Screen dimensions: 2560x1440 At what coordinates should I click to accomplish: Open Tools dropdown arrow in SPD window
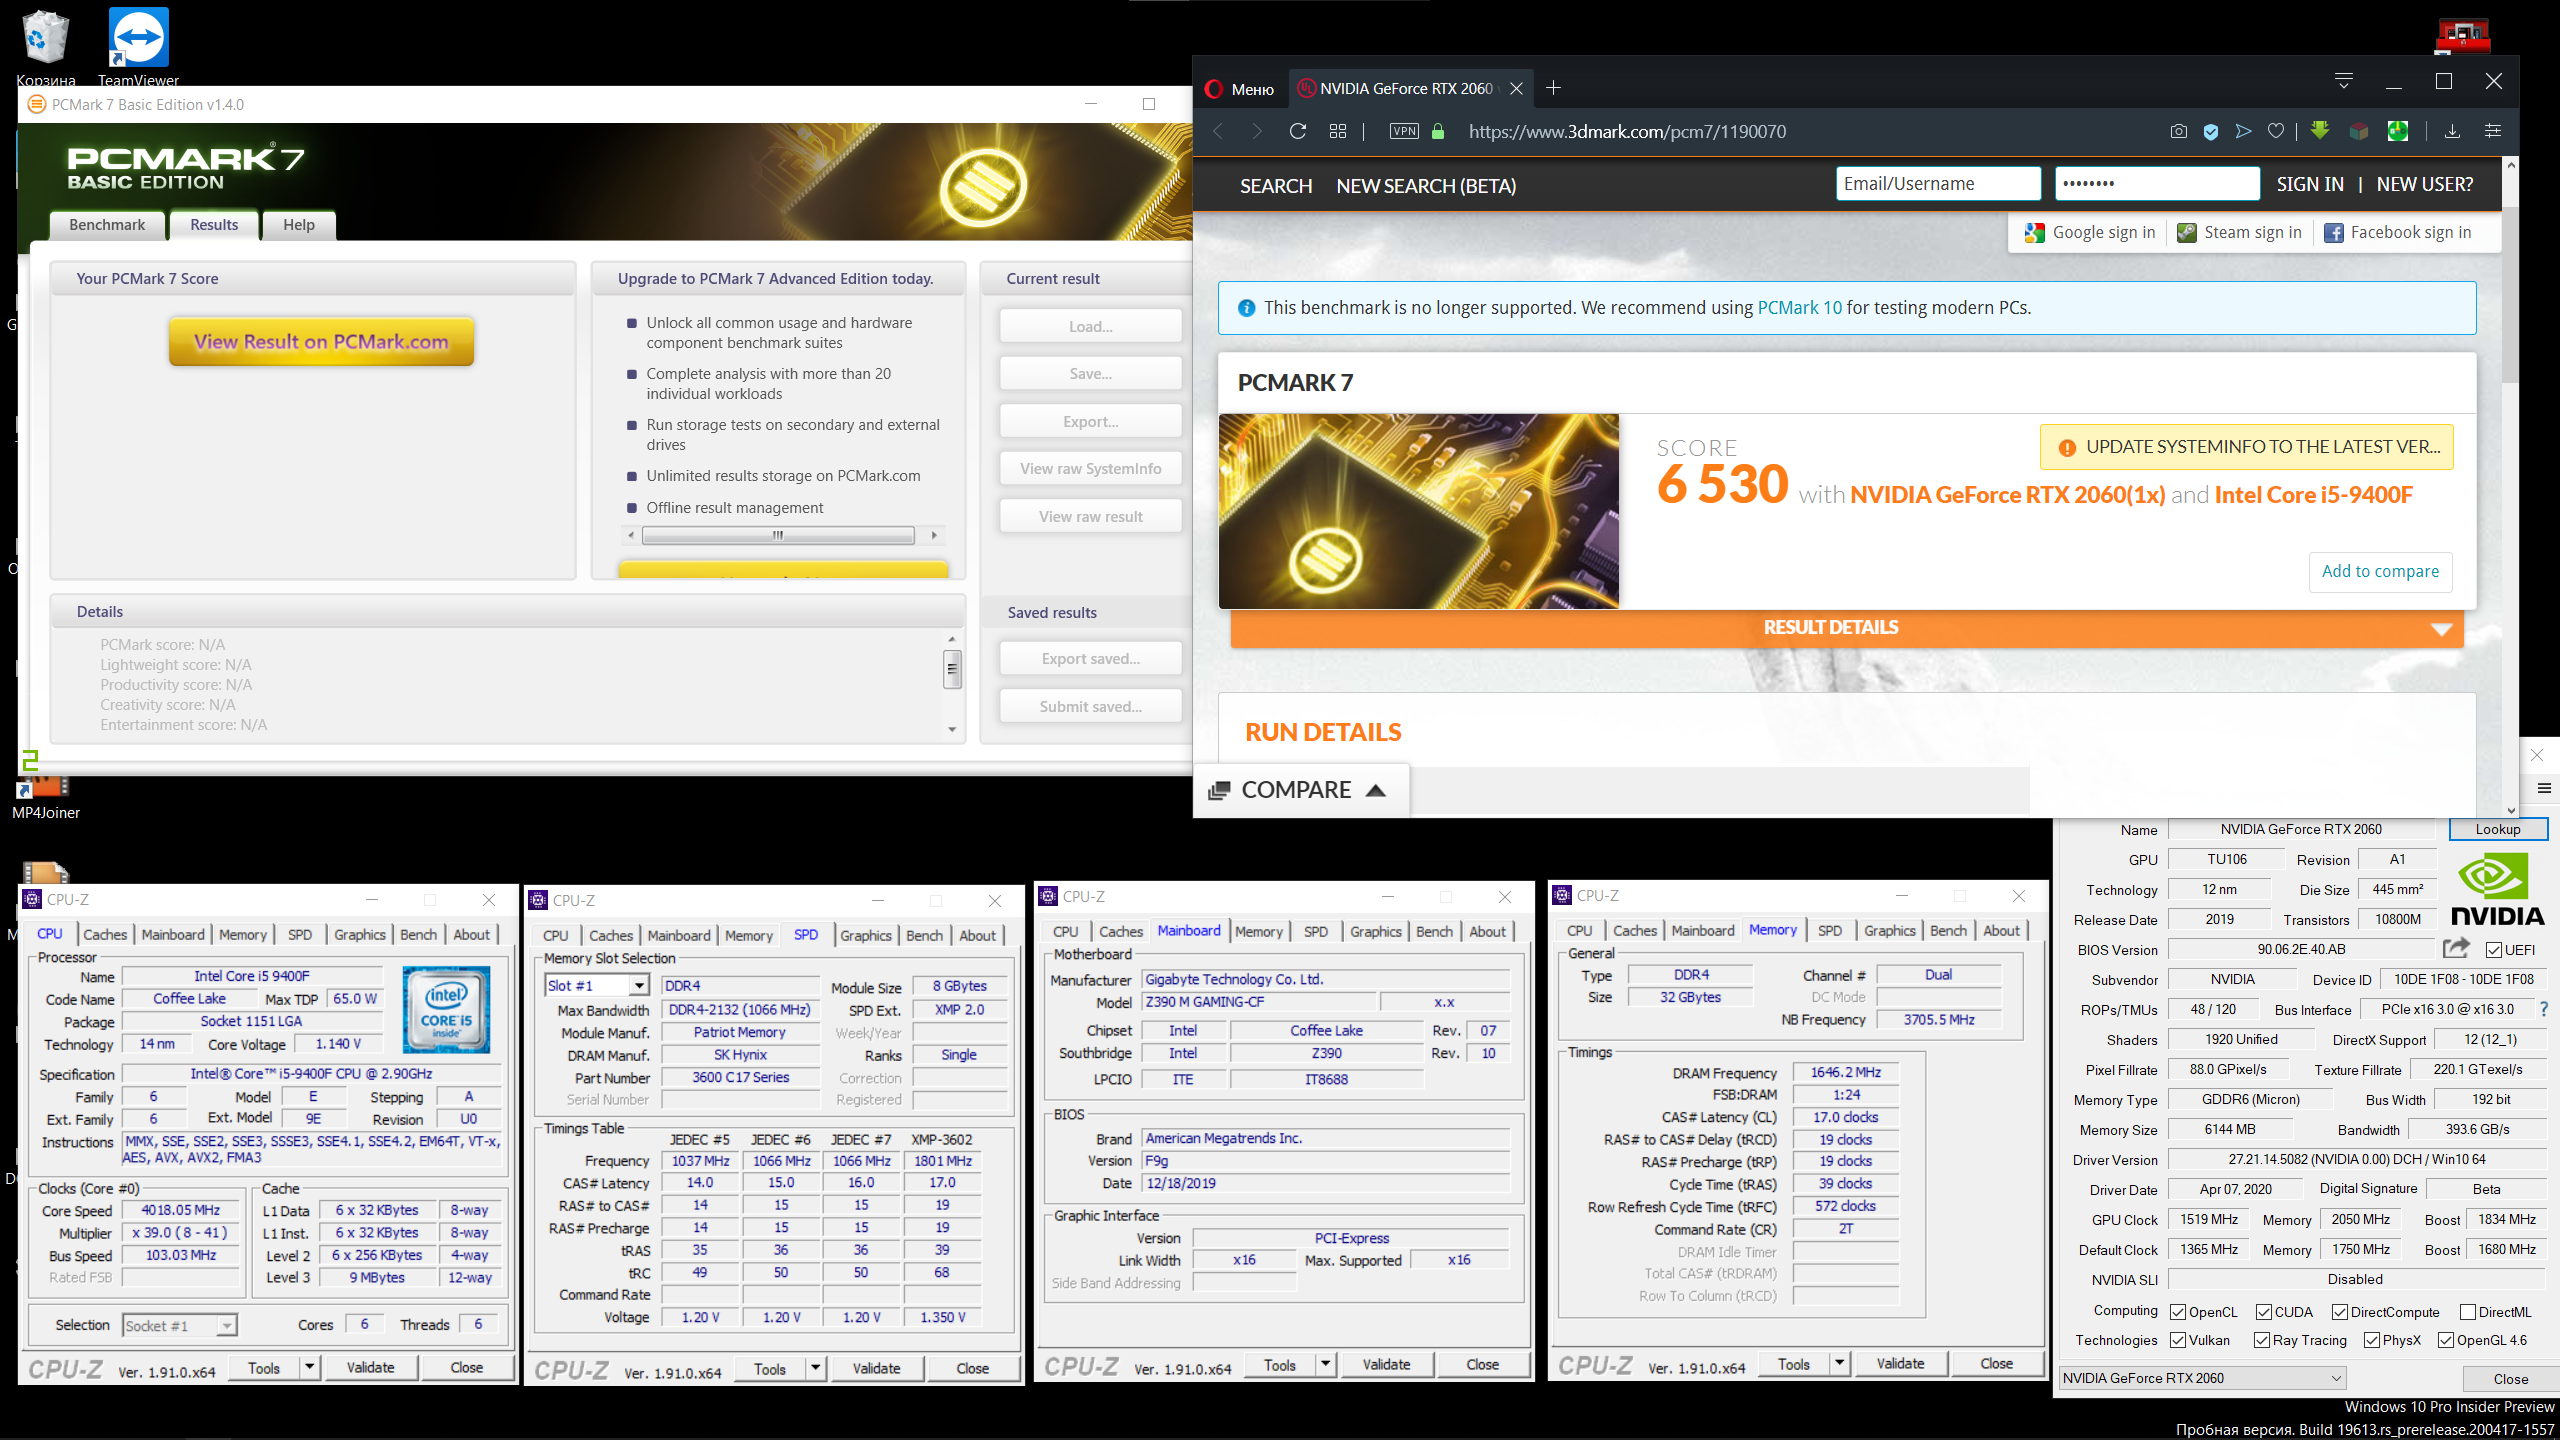coord(816,1368)
